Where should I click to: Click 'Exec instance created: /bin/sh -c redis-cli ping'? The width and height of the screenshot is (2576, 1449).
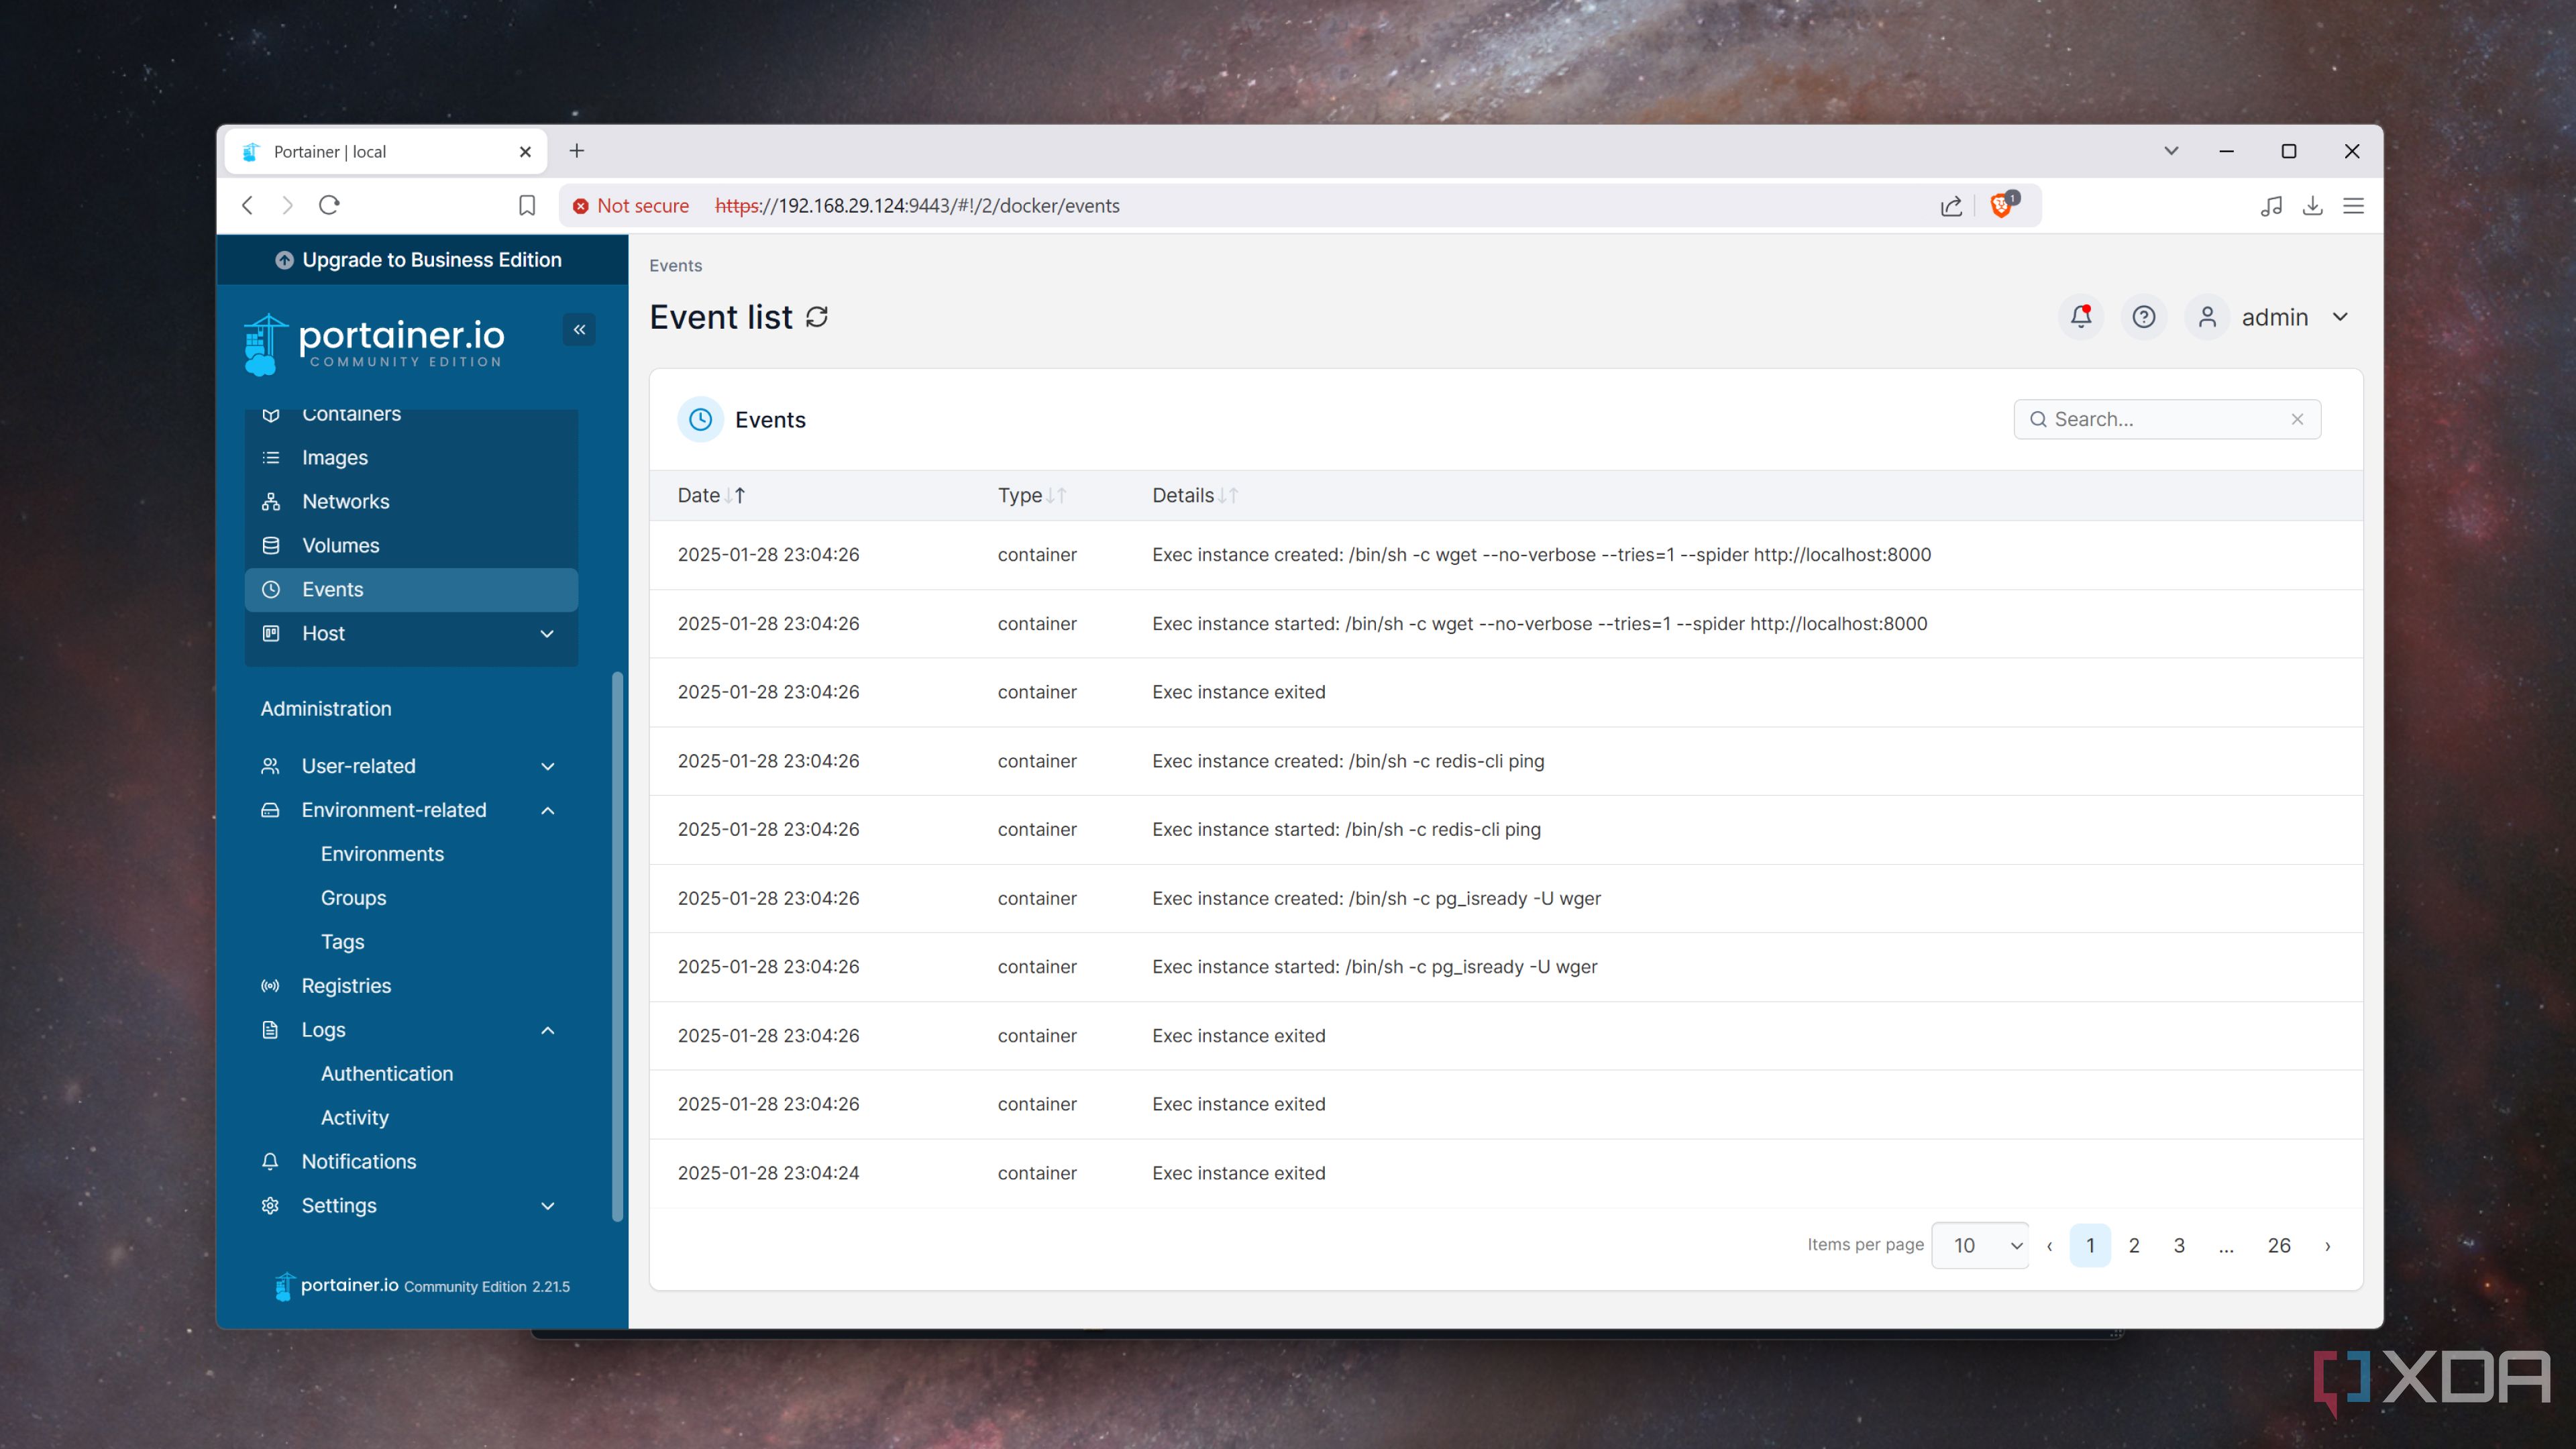pyautogui.click(x=1348, y=761)
